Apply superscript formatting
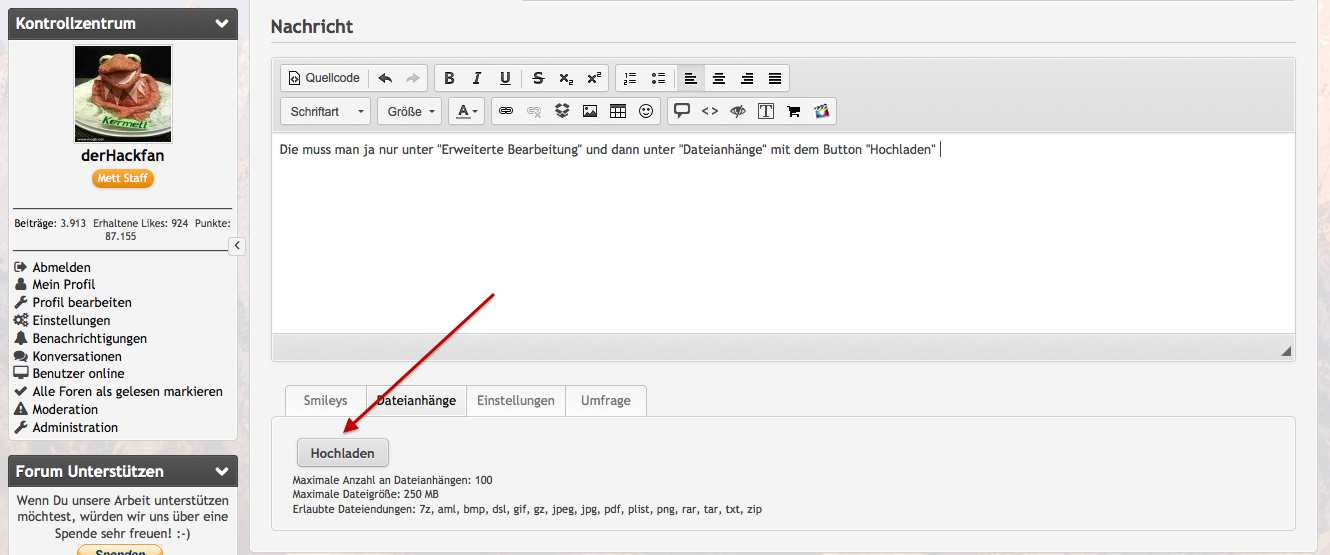 coord(594,78)
